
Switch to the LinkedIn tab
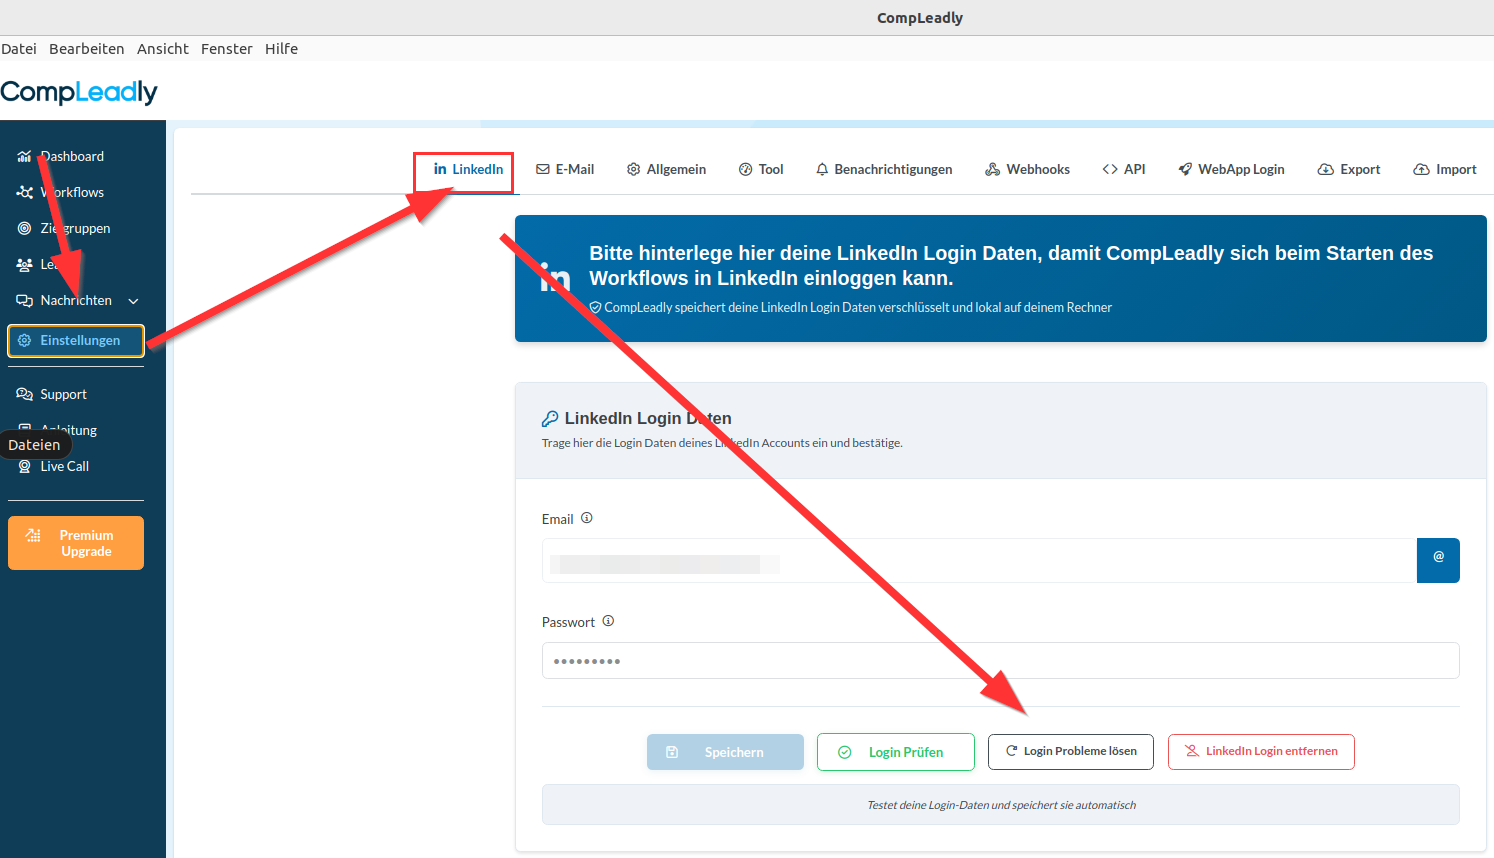coord(467,169)
